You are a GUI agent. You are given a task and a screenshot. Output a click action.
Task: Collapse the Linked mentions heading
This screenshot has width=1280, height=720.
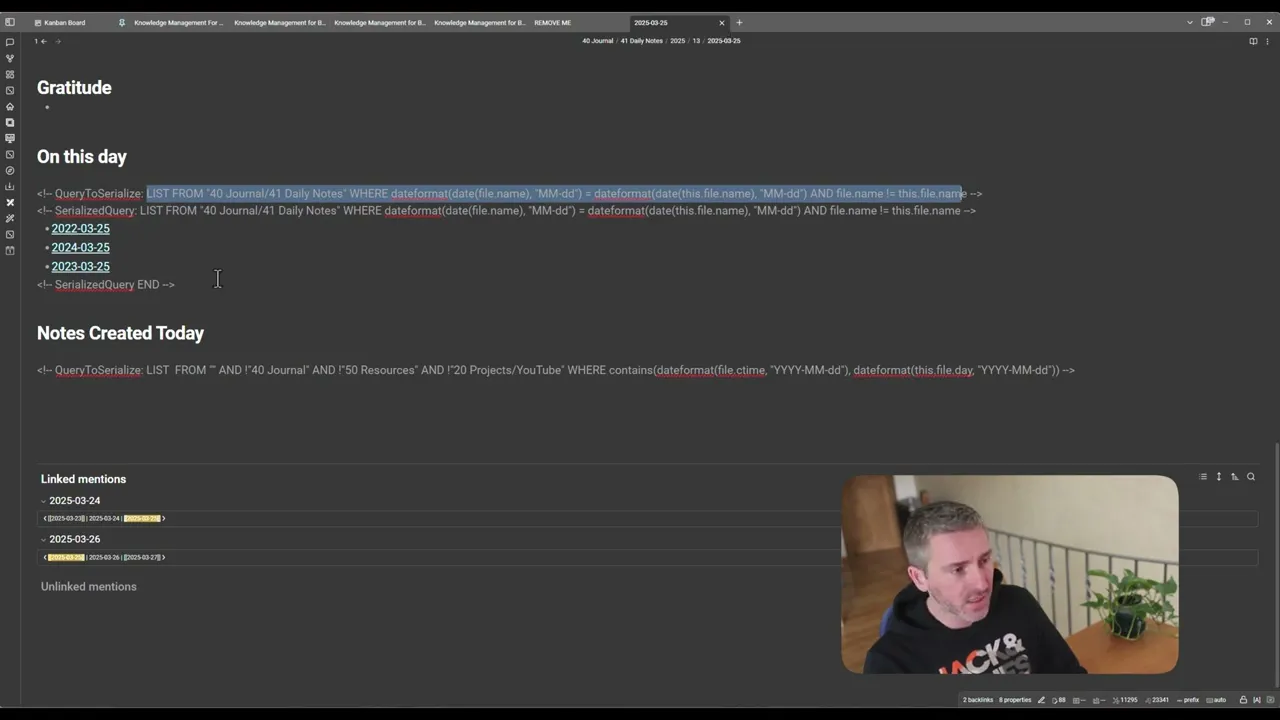point(84,479)
